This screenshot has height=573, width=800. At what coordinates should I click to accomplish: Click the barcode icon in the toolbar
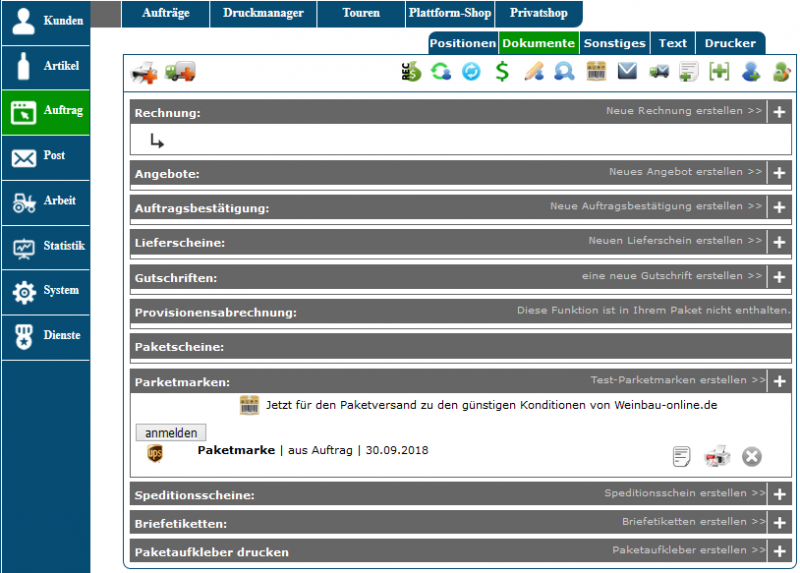(x=596, y=72)
